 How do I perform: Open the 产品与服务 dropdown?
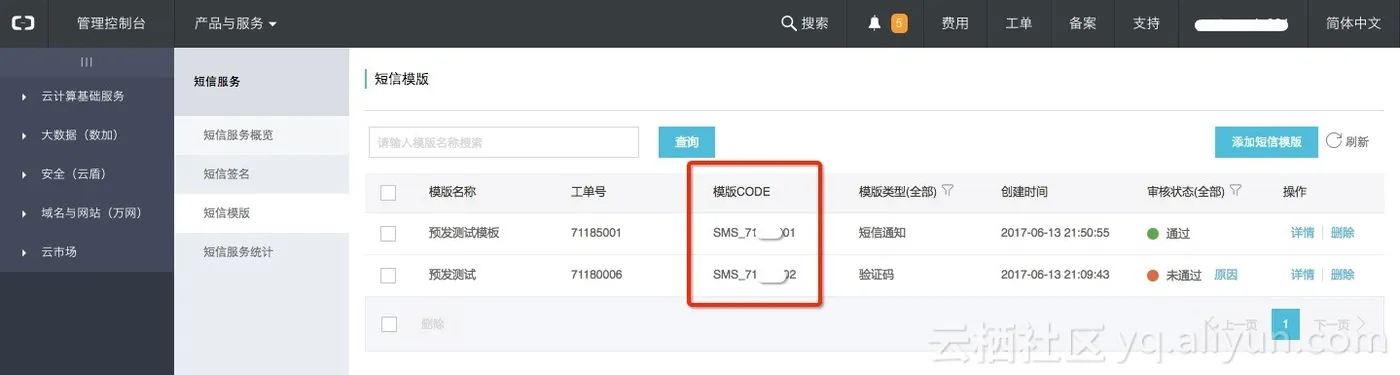point(236,23)
